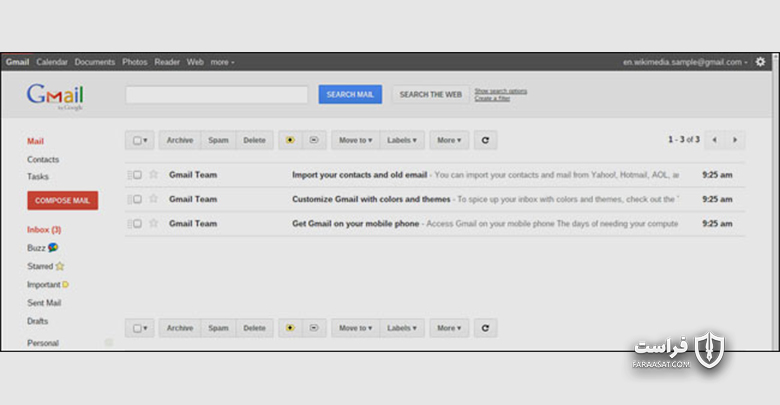
Task: Click the Search the Web button
Action: [x=431, y=94]
